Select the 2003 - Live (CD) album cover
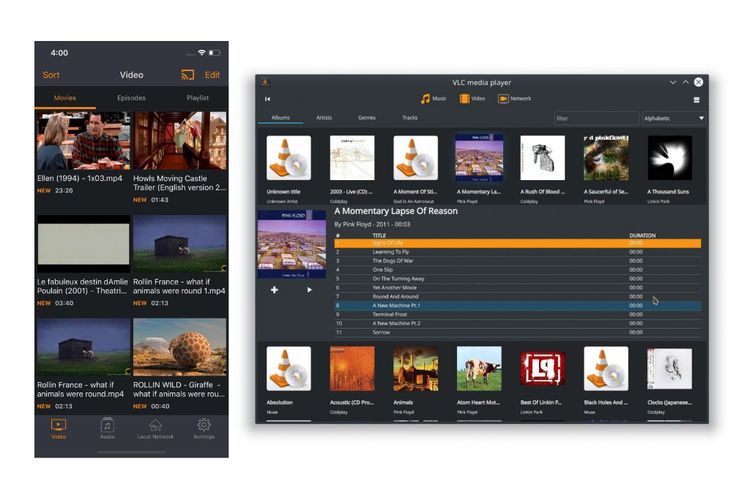The width and height of the screenshot is (750, 500). [352, 158]
